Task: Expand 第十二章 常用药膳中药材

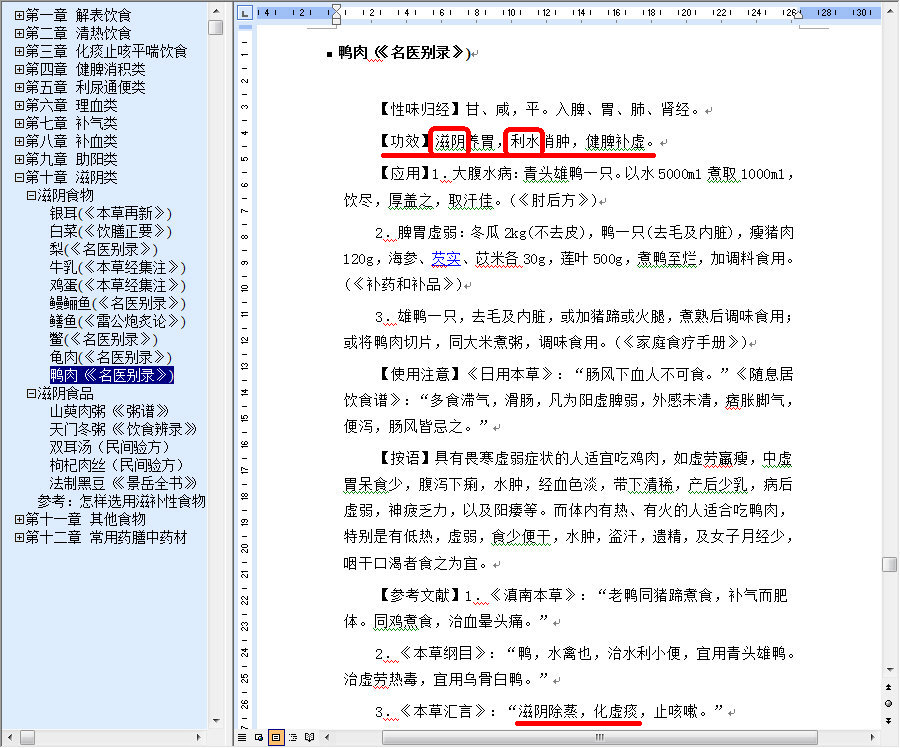Action: [x=19, y=537]
